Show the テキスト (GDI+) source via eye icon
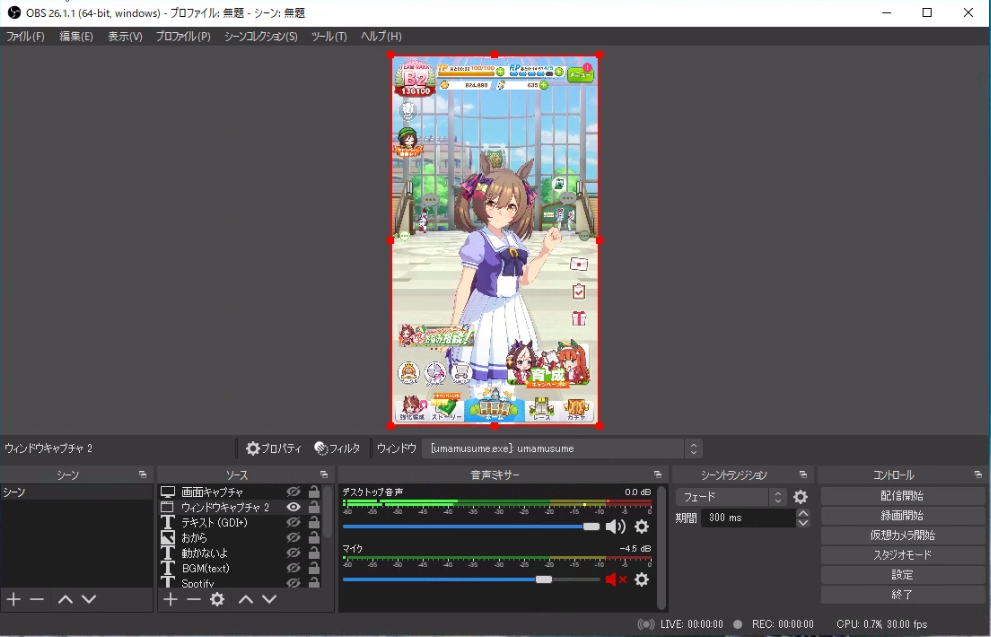This screenshot has height=637, width=991. 293,523
